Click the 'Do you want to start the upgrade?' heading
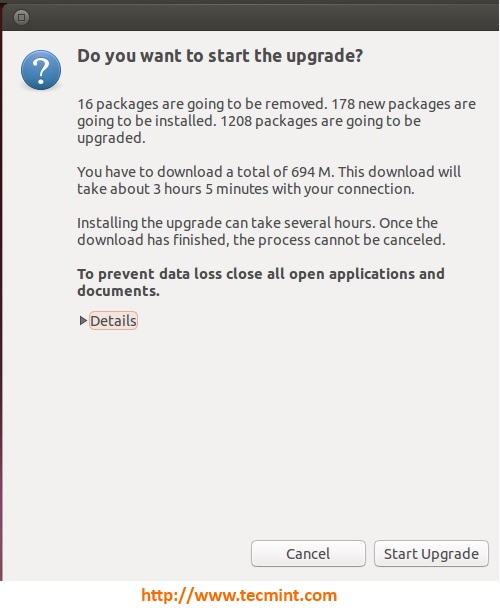The height and width of the screenshot is (612, 500). point(220,56)
